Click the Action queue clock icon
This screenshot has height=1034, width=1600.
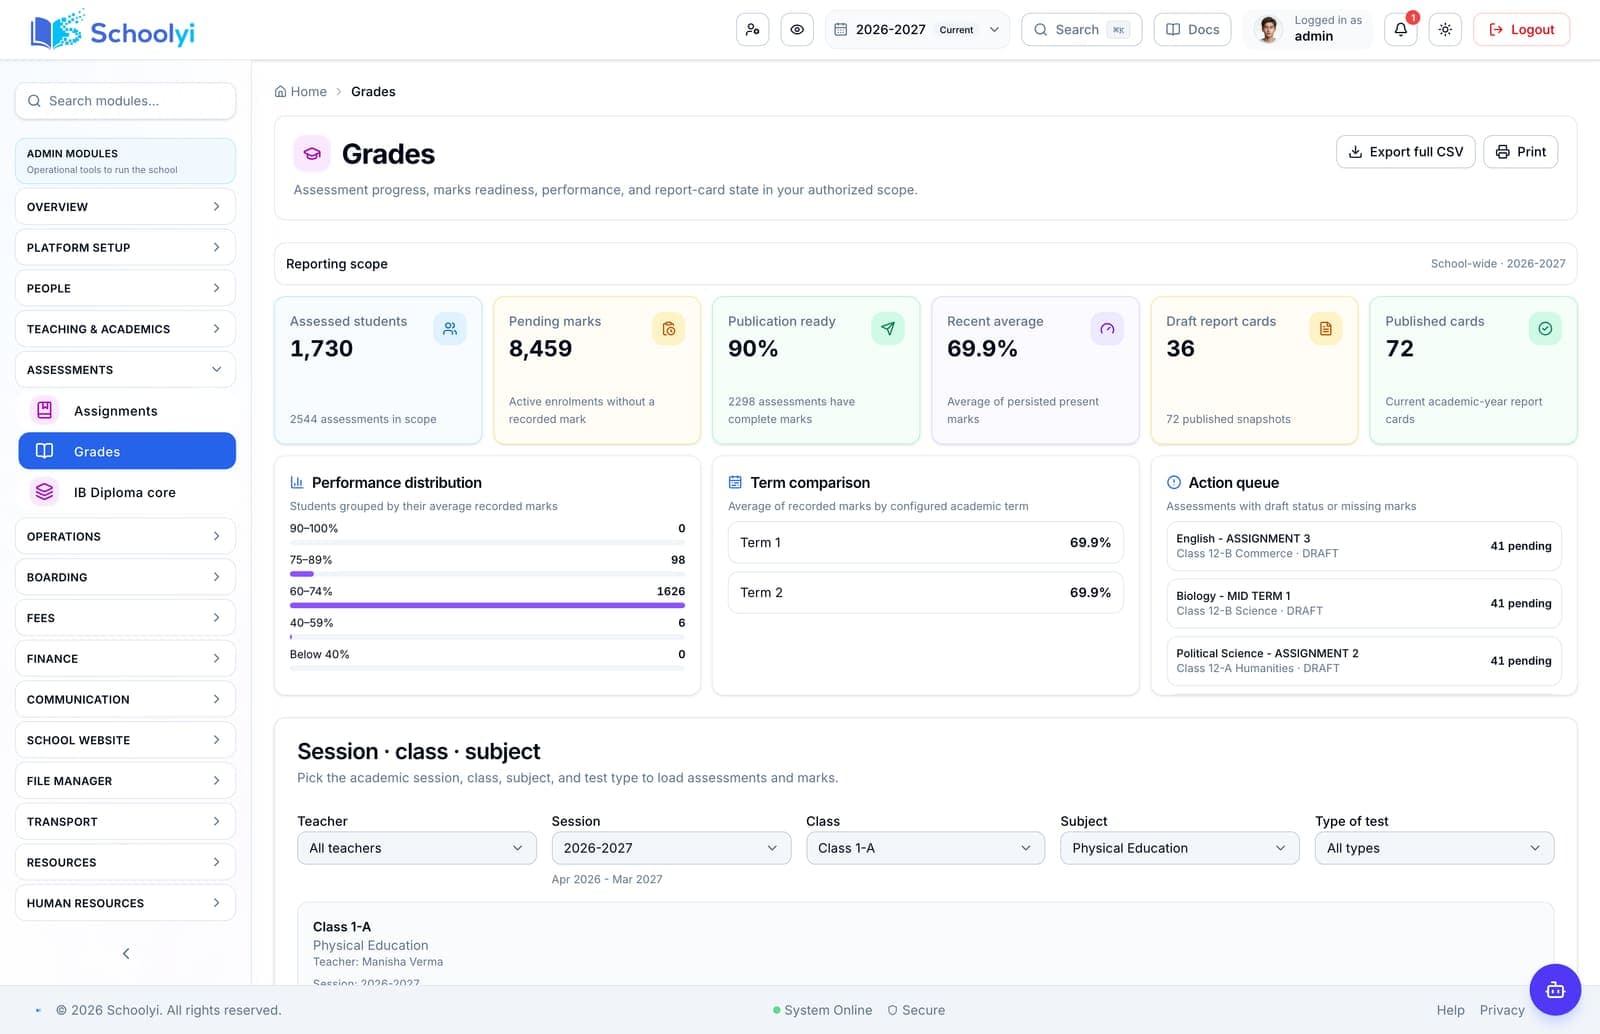1174,482
